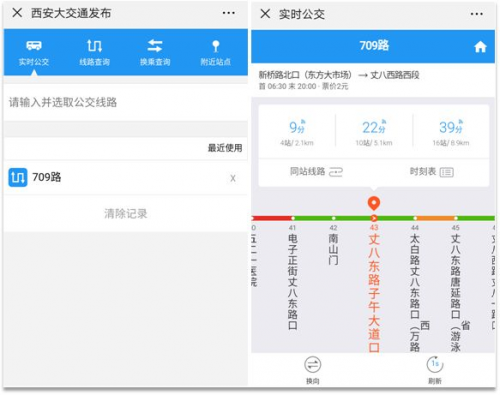This screenshot has height=395, width=500.
Task: Select the 39分 bus arrival estimate
Action: pyautogui.click(x=451, y=132)
